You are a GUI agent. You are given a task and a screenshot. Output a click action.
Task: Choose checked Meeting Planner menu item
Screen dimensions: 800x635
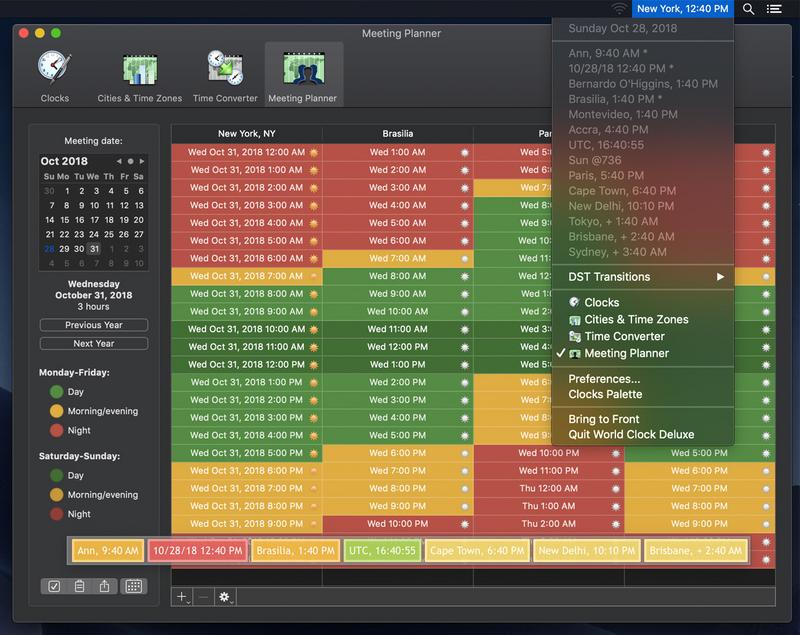pyautogui.click(x=643, y=353)
